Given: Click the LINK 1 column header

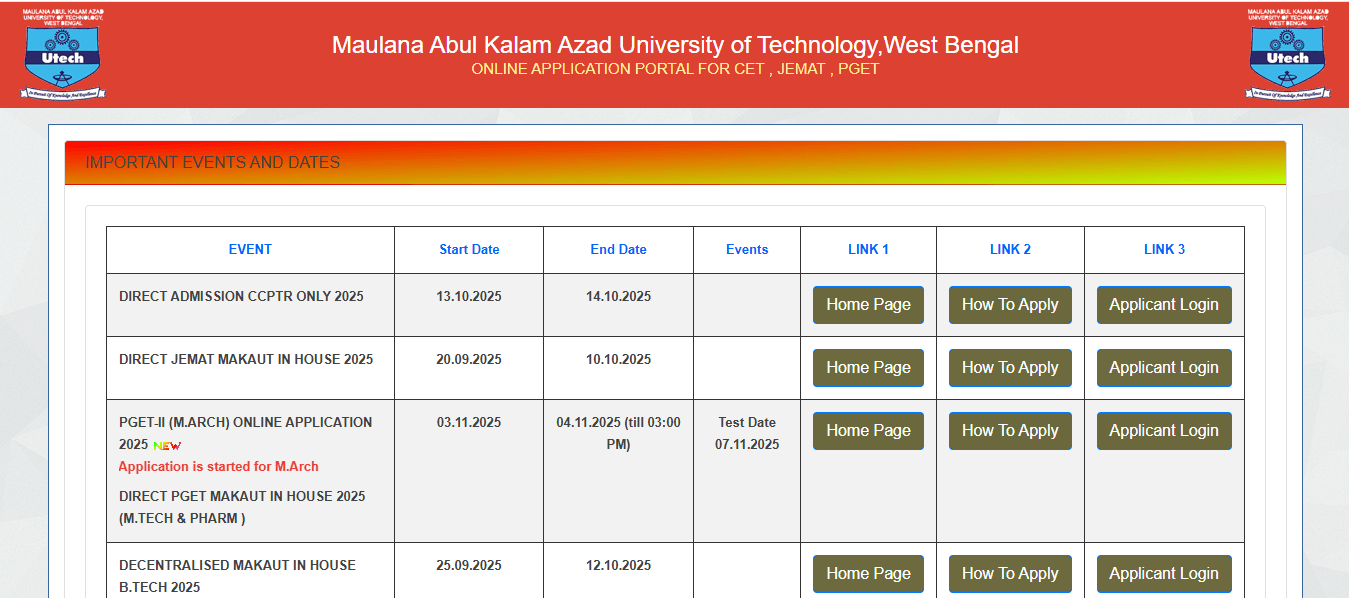Looking at the screenshot, I should click(x=867, y=249).
